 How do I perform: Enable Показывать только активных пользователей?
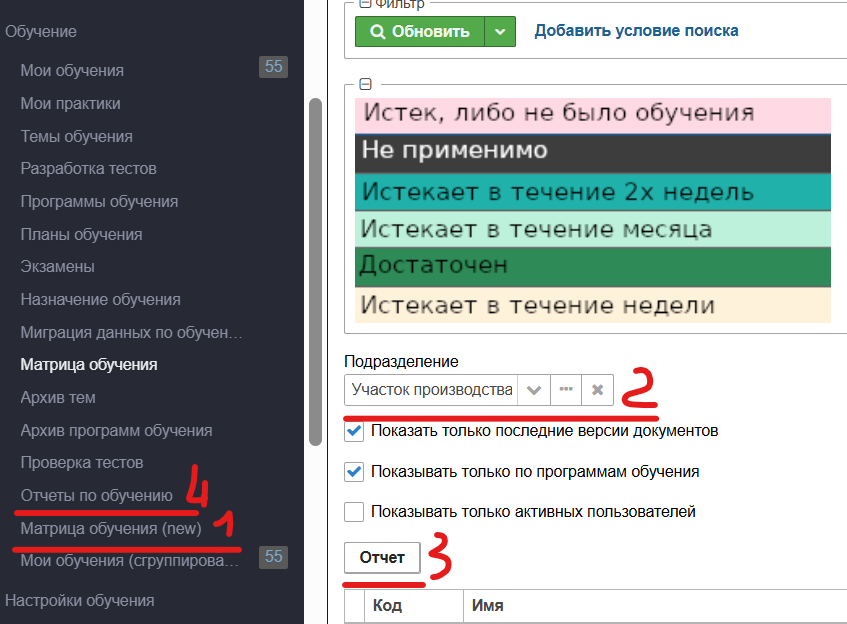[x=354, y=512]
